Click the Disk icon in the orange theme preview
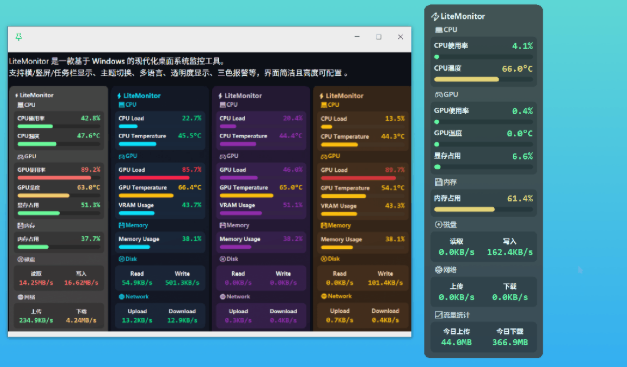This screenshot has width=627, height=367. point(323,259)
